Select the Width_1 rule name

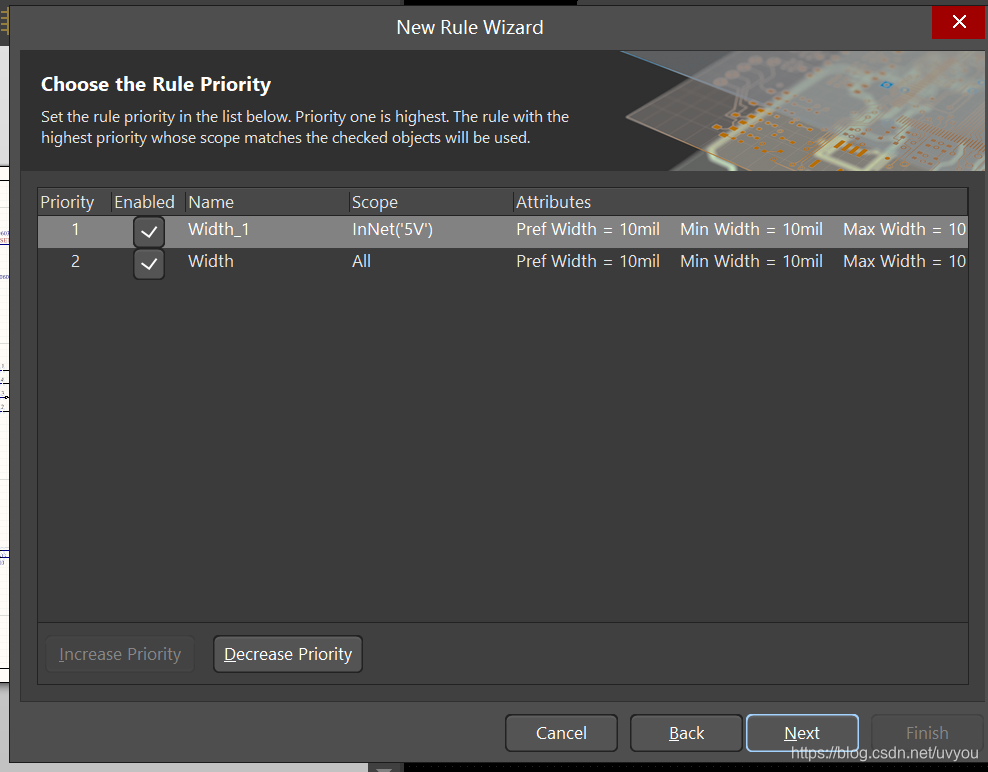(219, 230)
